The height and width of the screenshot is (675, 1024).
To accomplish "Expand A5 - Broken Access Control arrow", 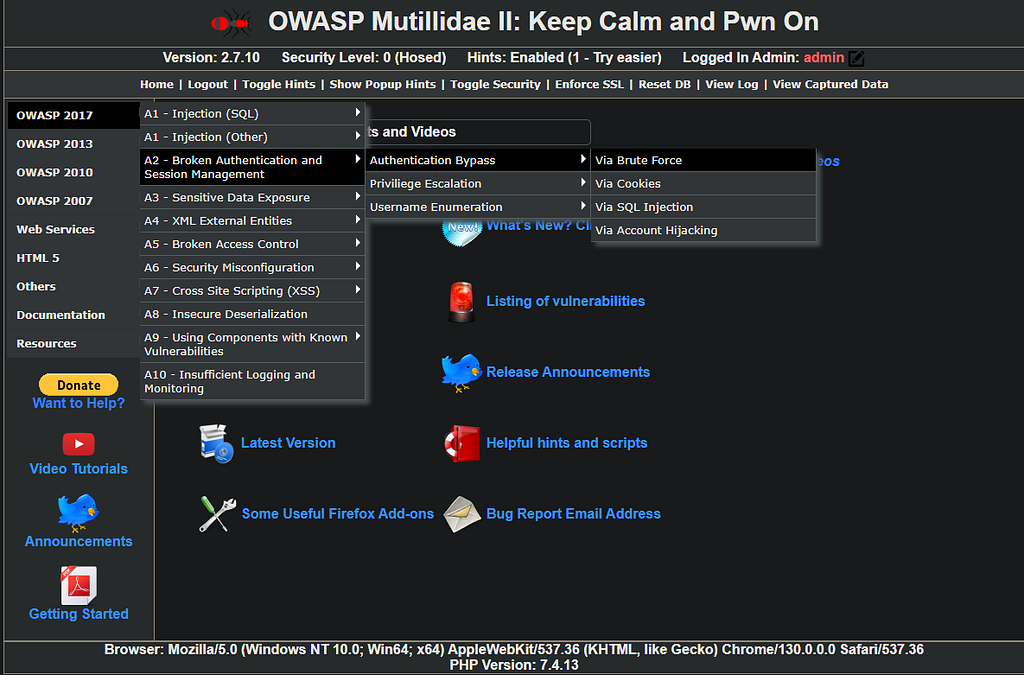I will (357, 243).
